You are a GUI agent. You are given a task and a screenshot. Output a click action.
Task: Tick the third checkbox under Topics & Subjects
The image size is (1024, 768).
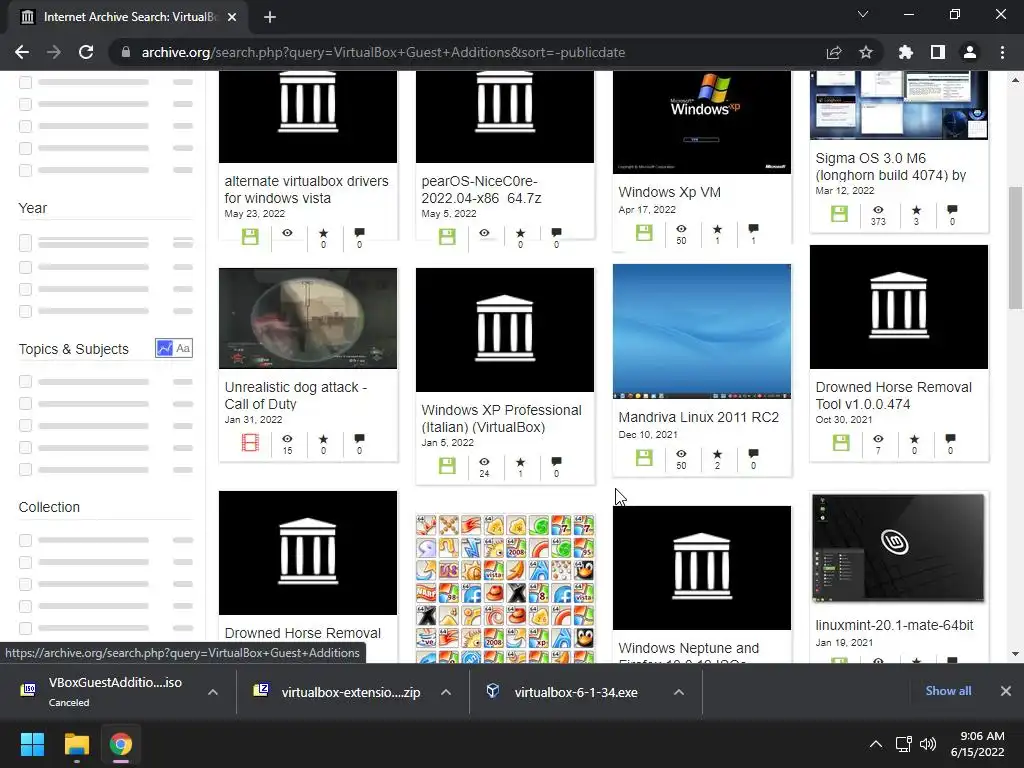click(x=25, y=425)
